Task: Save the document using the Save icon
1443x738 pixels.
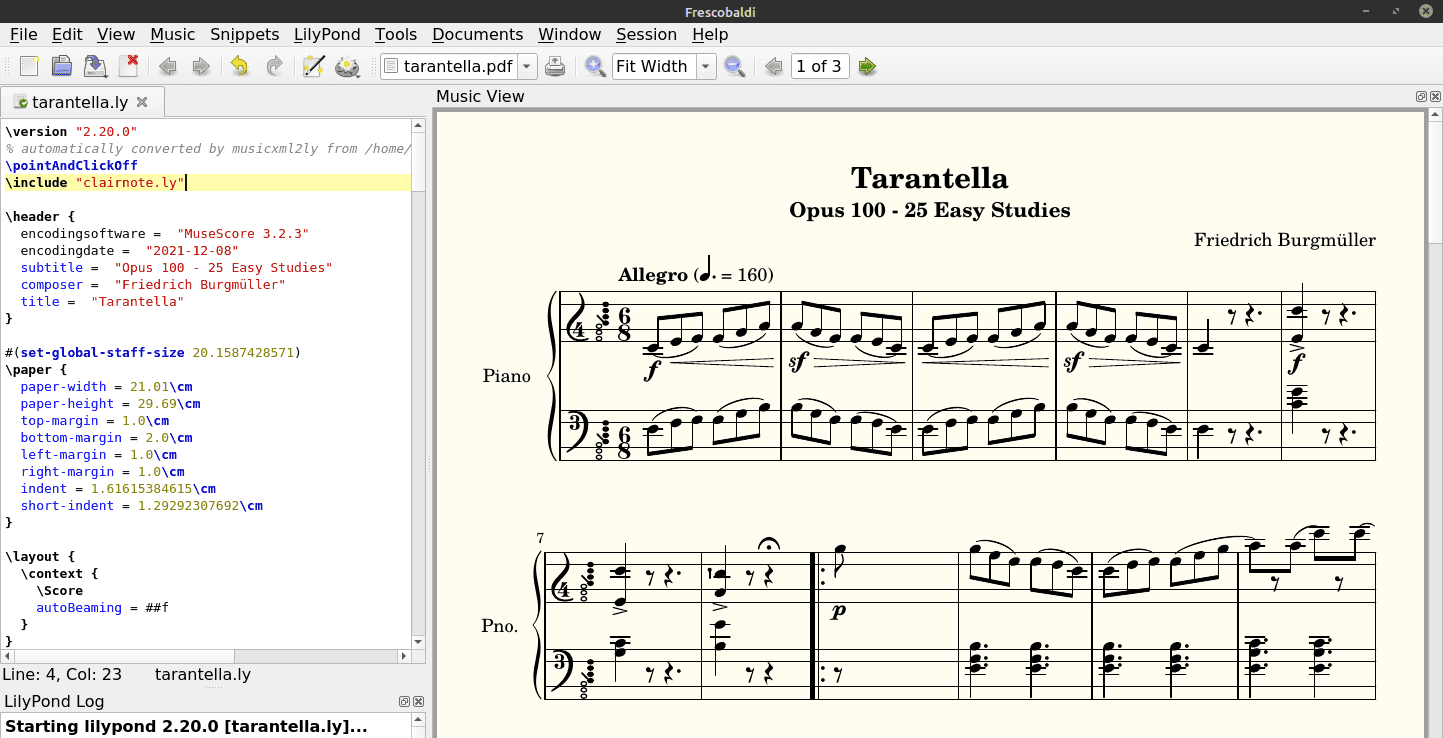Action: click(95, 66)
